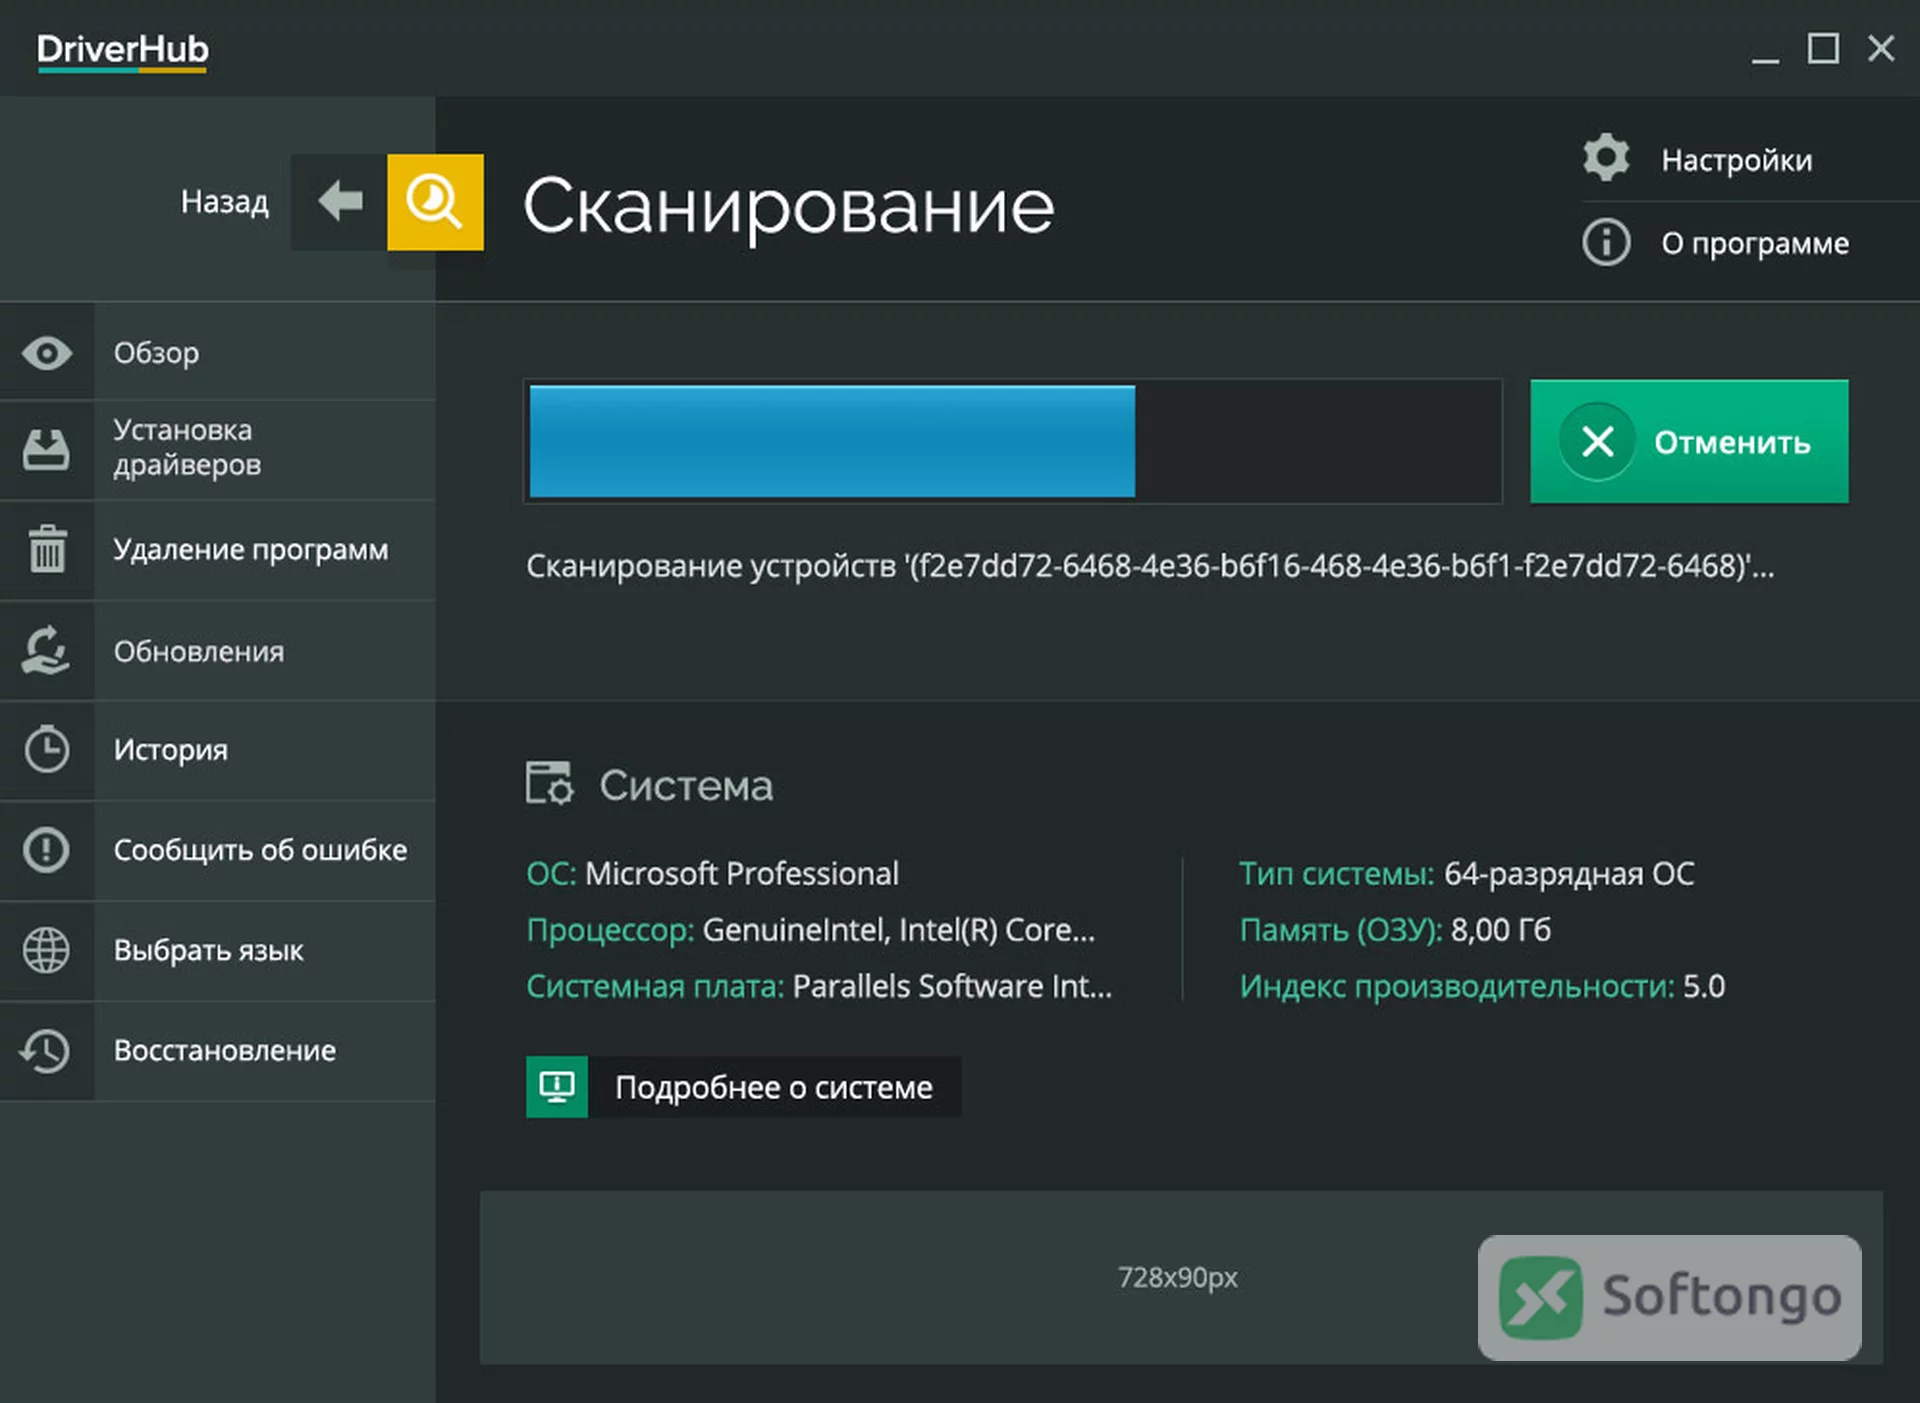Maximize the DriverHub window

tap(1823, 48)
